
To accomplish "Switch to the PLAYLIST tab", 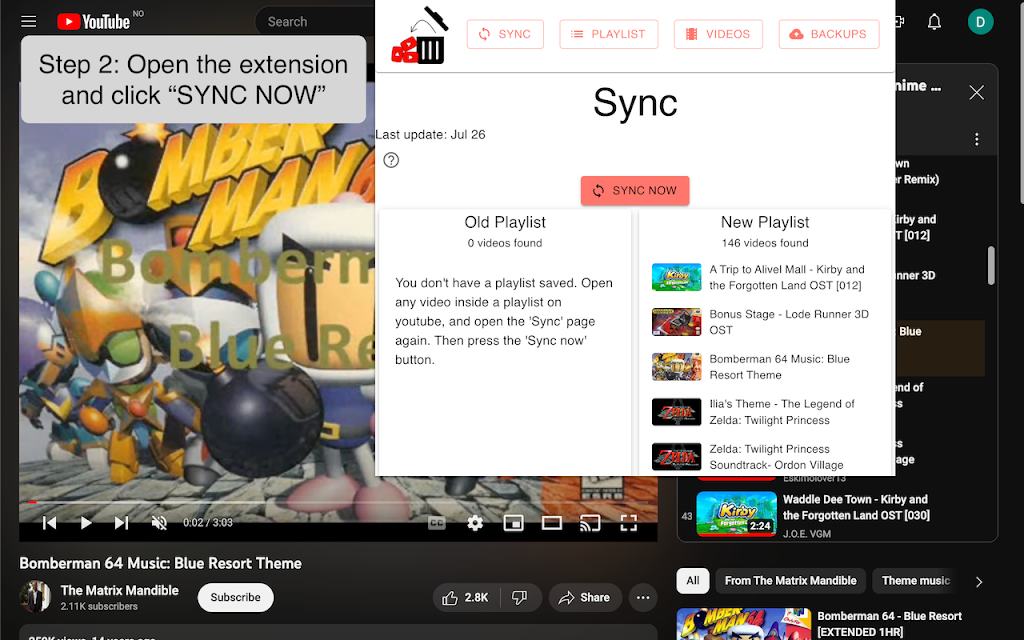I will click(x=609, y=34).
